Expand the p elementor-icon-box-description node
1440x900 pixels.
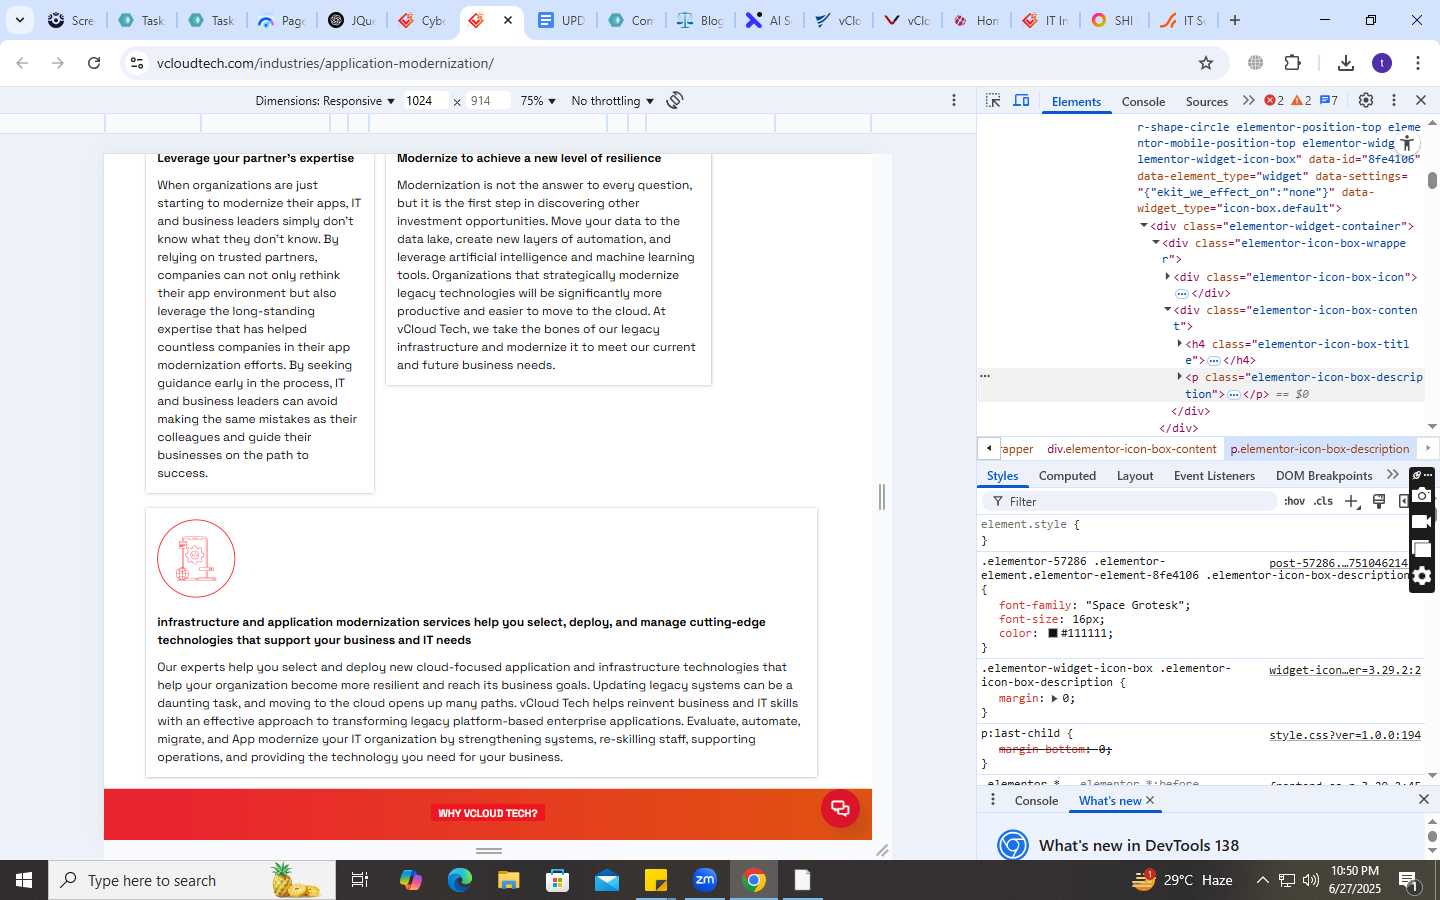pos(1179,376)
